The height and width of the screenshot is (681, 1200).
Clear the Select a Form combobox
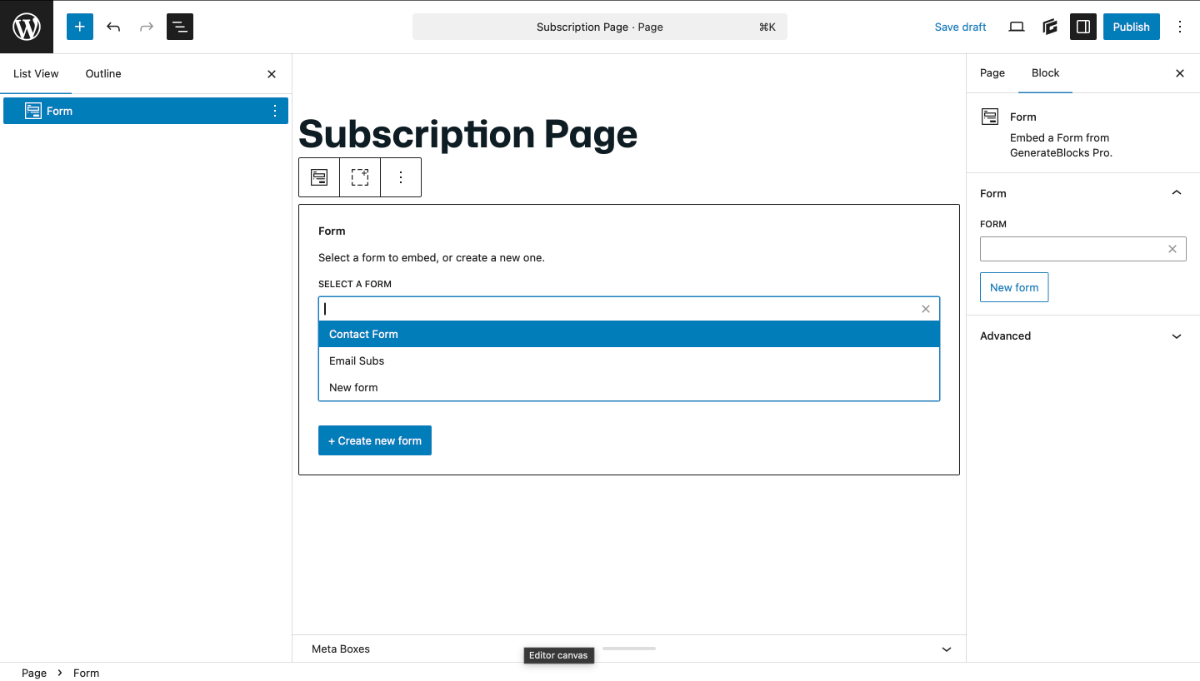(x=925, y=309)
